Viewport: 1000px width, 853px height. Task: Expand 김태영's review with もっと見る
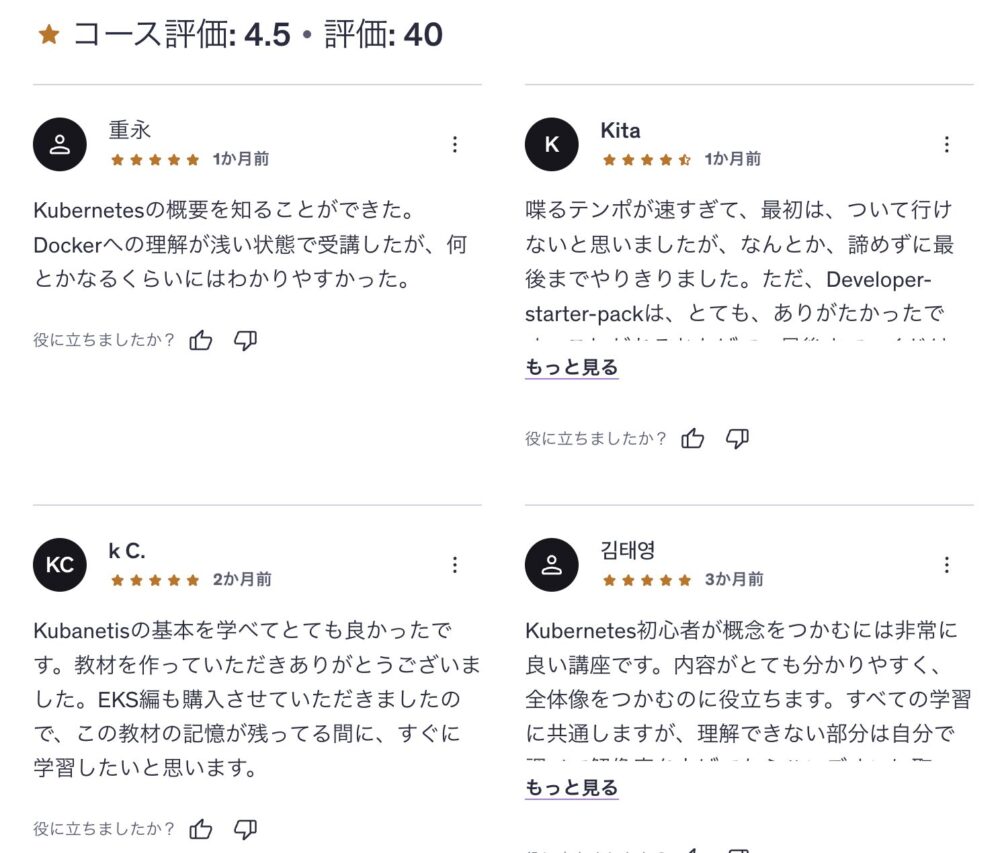click(571, 788)
